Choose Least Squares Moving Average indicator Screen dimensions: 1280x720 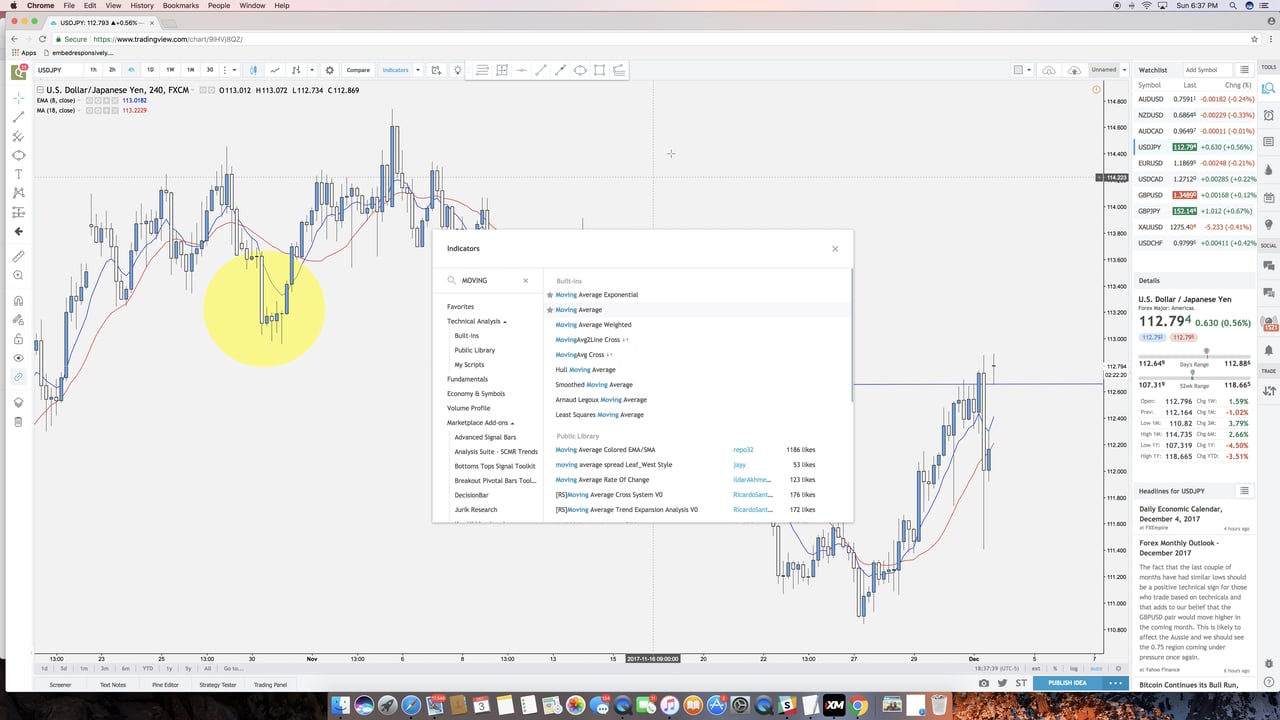point(600,415)
